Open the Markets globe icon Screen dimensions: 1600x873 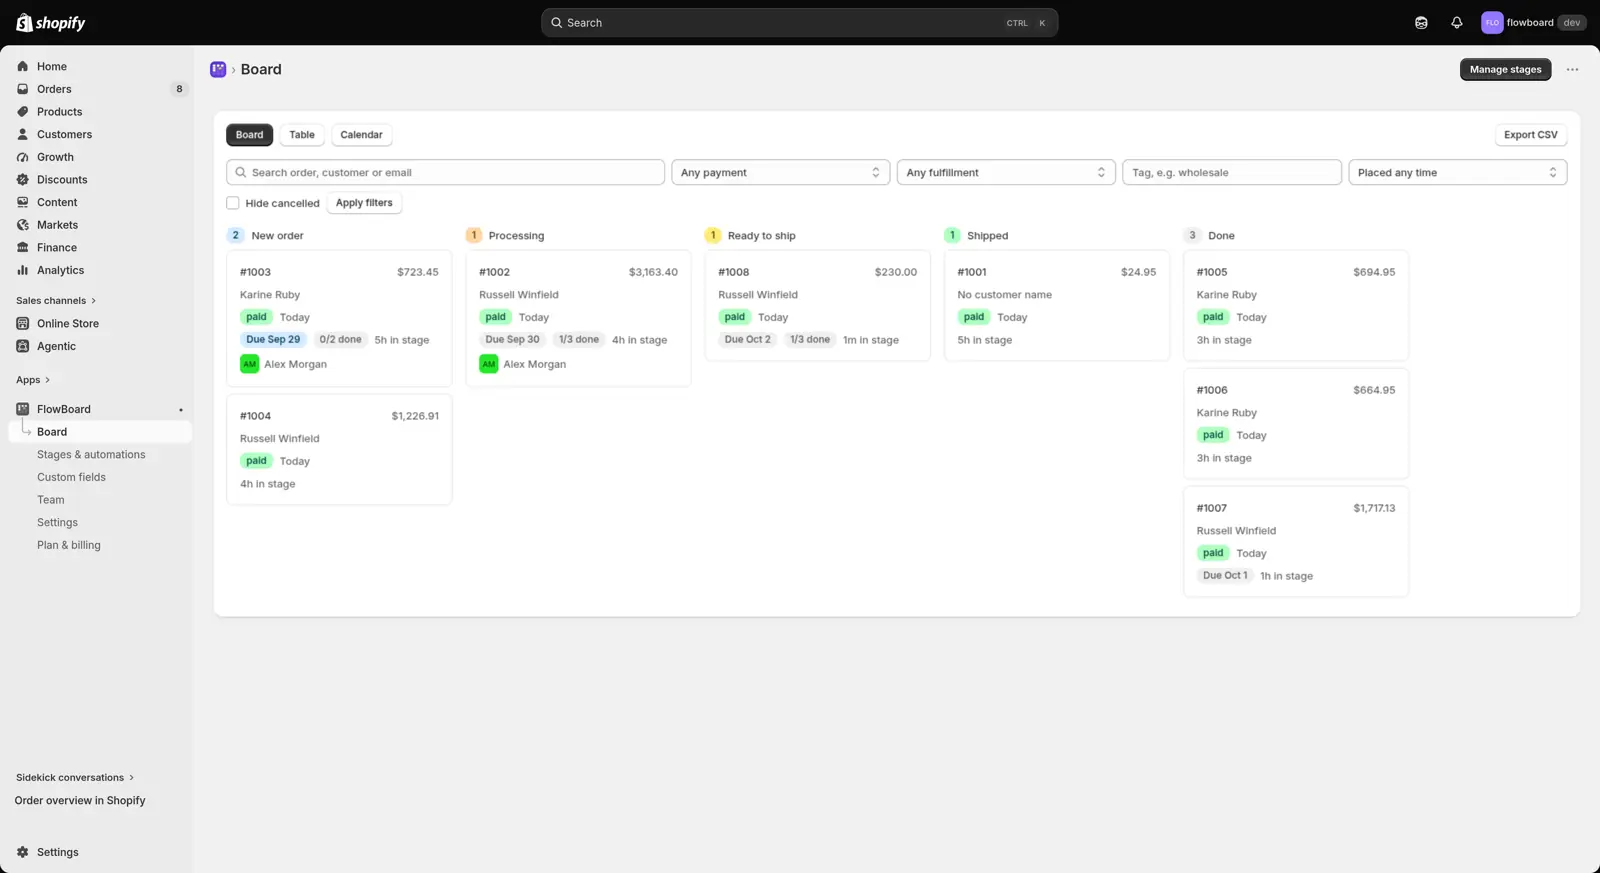pos(23,225)
